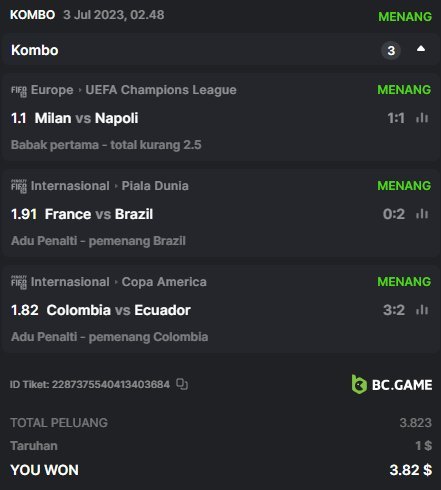
Task: Select the Colombia vs Ecuador match
Action: [118, 310]
